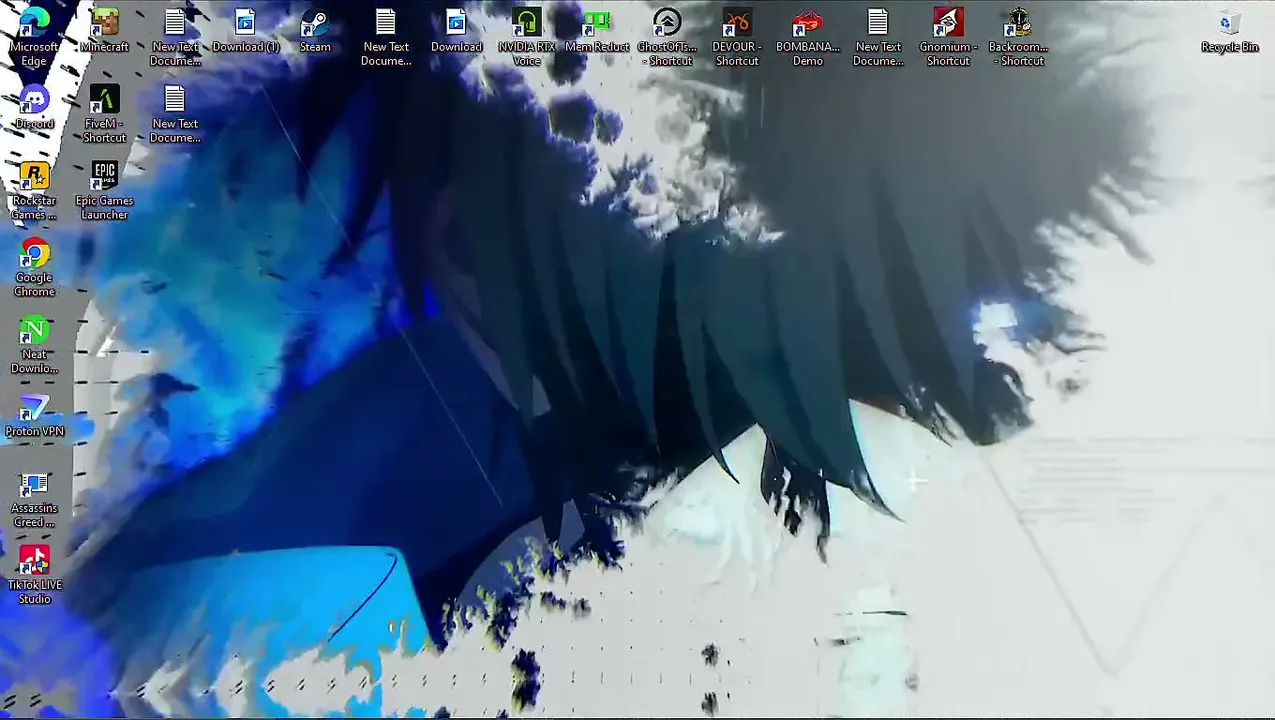Open the Microsoft Edge desktop icon
The width and height of the screenshot is (1275, 720).
34,37
